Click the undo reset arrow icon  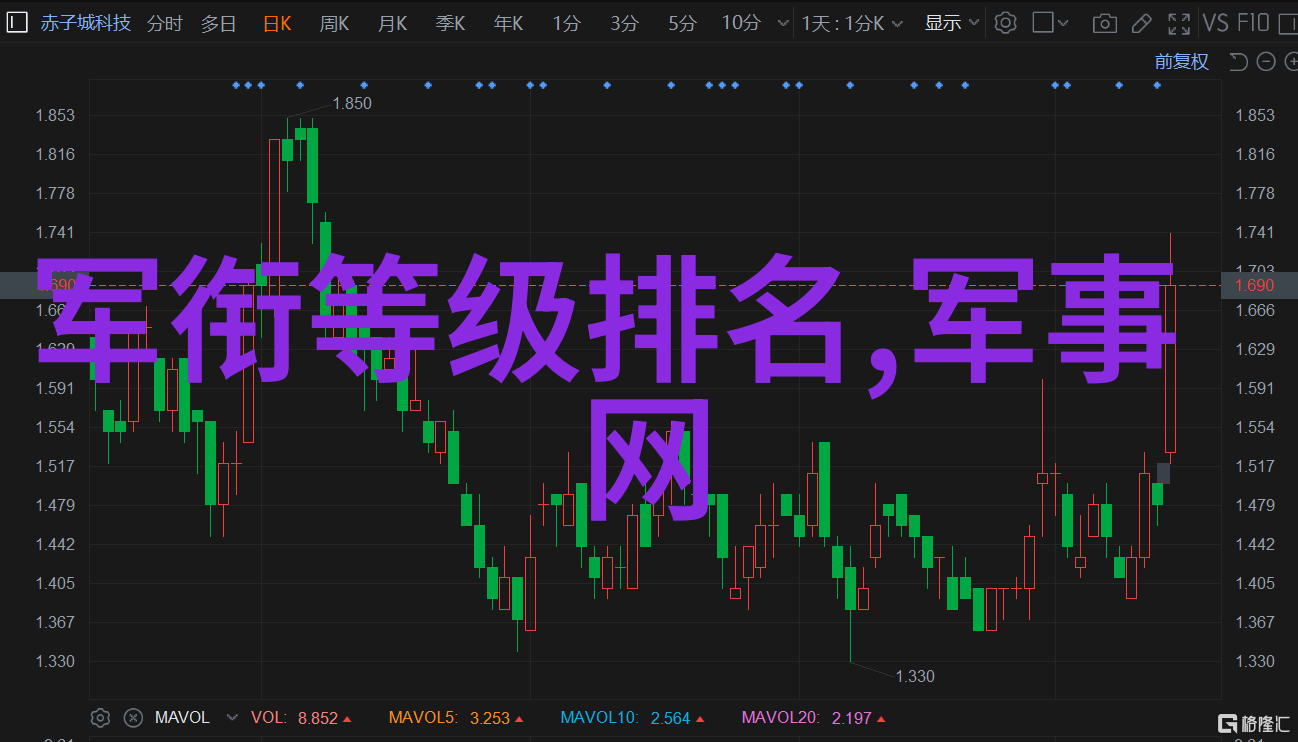click(x=1238, y=62)
